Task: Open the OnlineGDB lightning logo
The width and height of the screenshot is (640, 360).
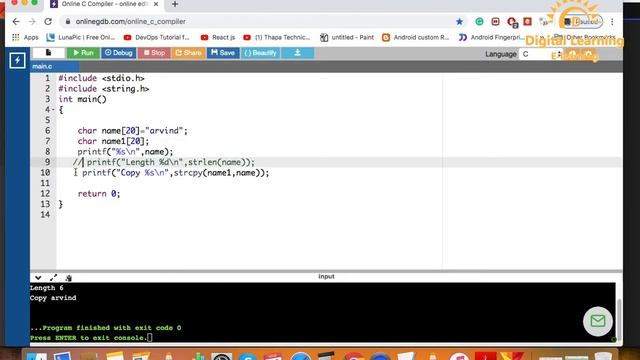Action: (18, 60)
